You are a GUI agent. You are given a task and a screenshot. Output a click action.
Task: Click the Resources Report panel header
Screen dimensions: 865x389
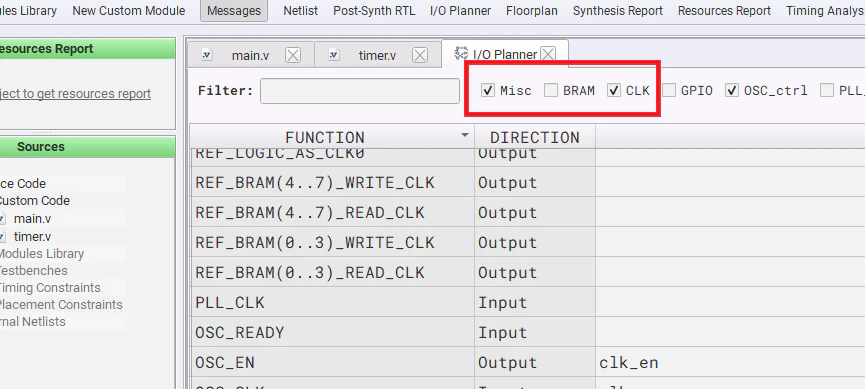pos(87,49)
